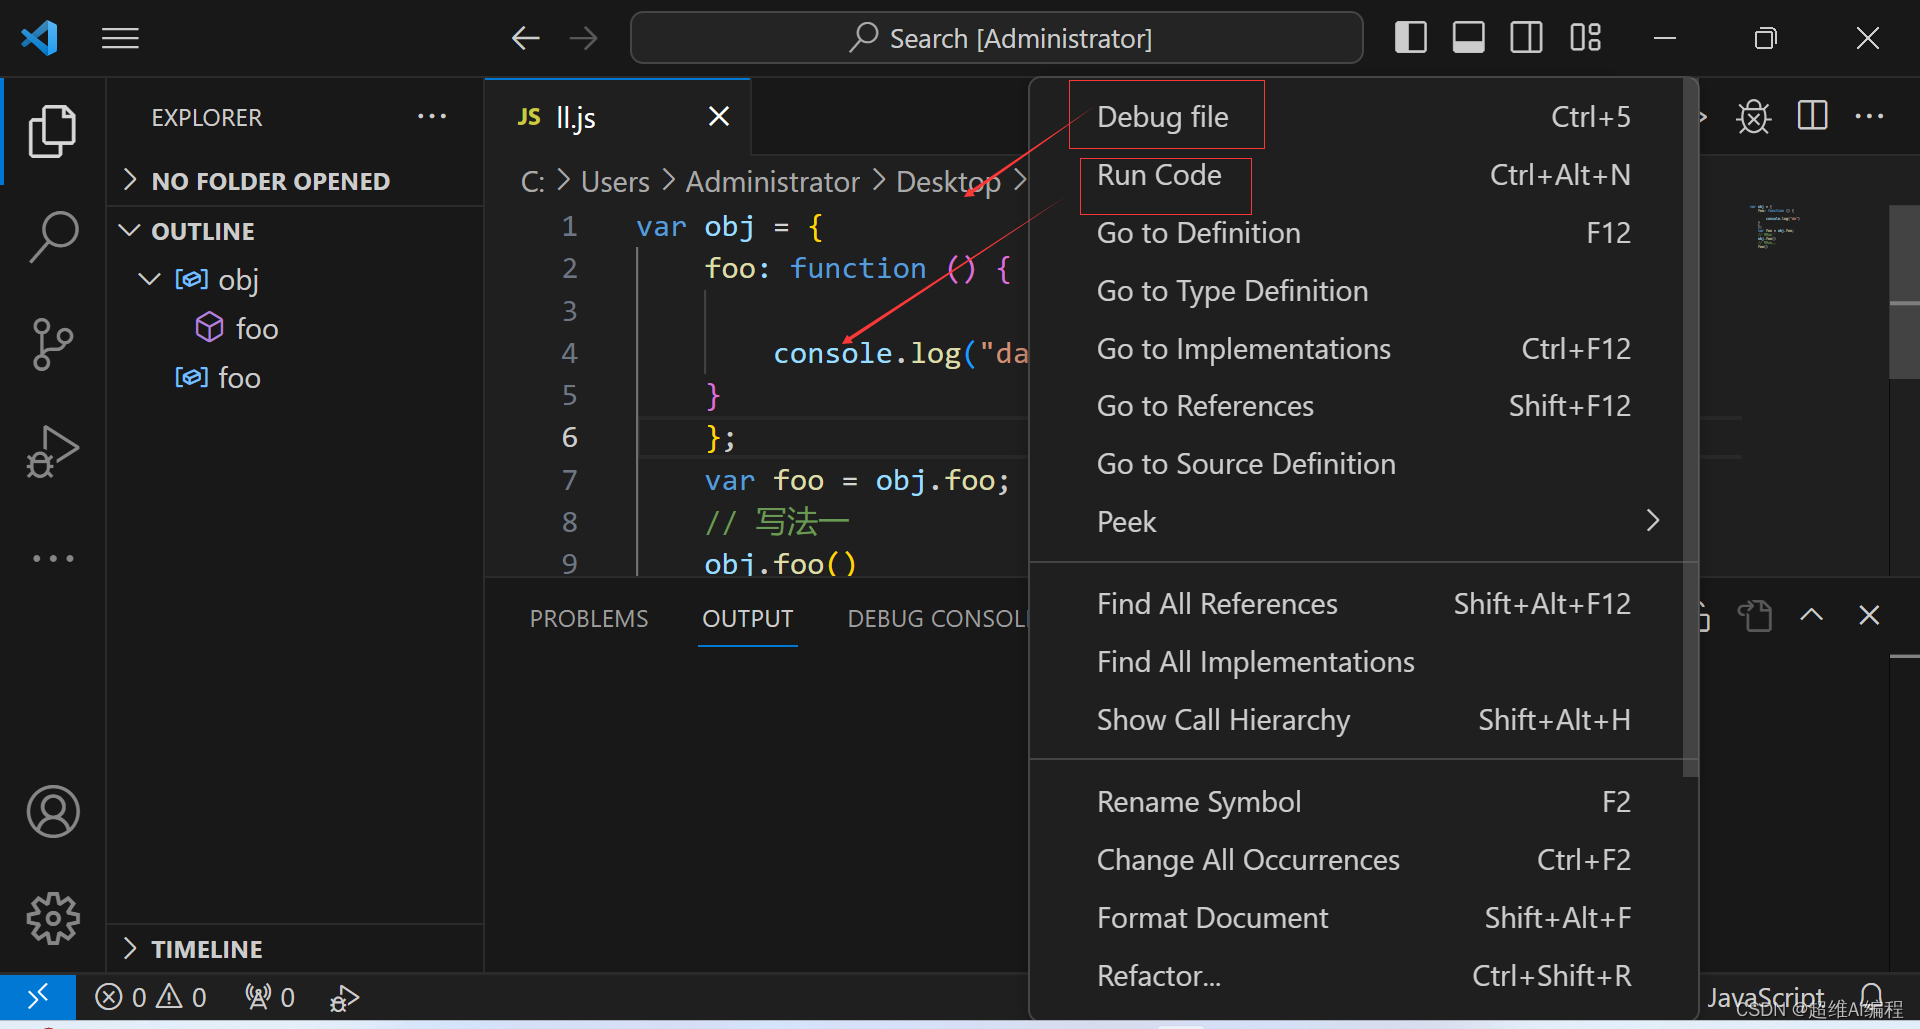Select the ll.js editor tab
The height and width of the screenshot is (1029, 1920).
(x=618, y=117)
